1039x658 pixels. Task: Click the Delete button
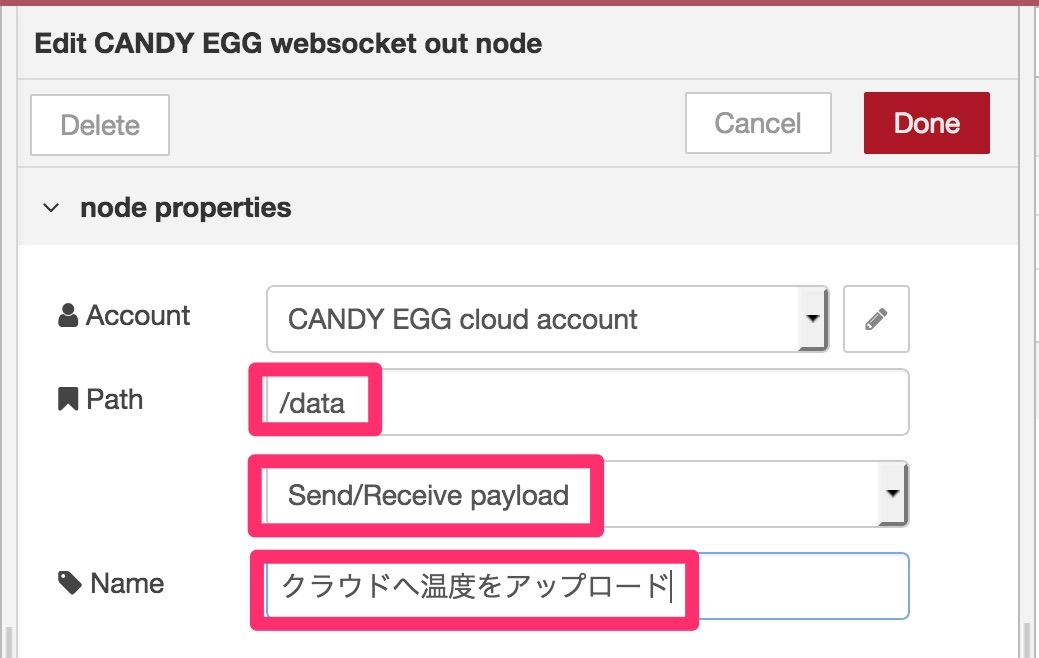100,125
